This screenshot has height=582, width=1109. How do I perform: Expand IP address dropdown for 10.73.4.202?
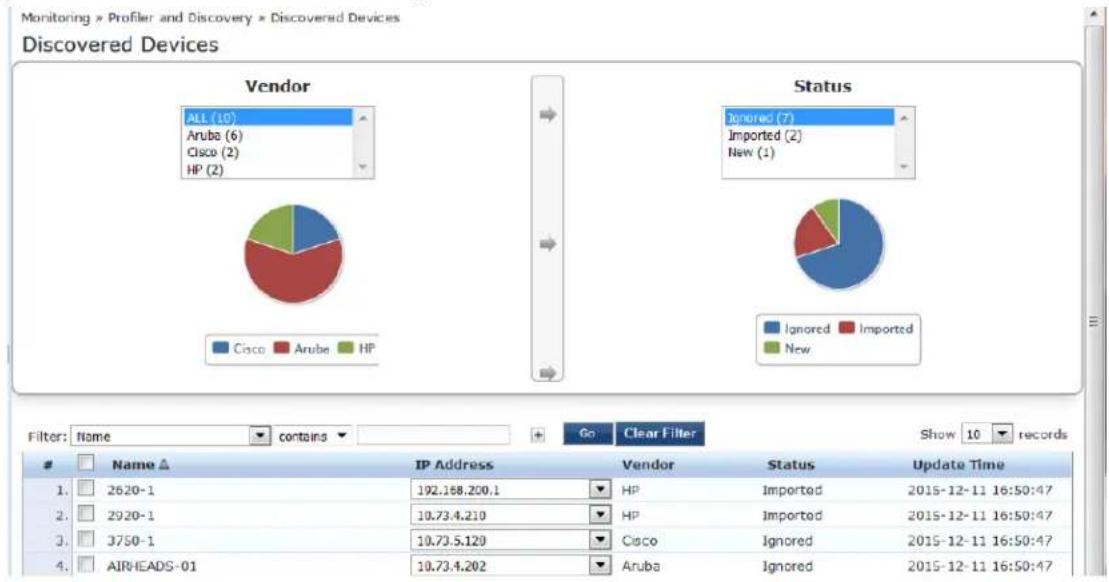coord(600,566)
